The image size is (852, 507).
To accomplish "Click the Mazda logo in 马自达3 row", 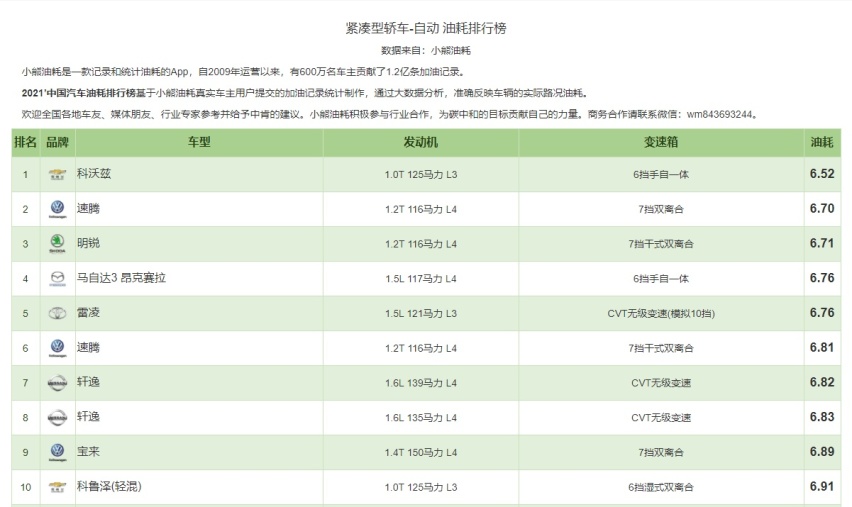I will pyautogui.click(x=57, y=279).
